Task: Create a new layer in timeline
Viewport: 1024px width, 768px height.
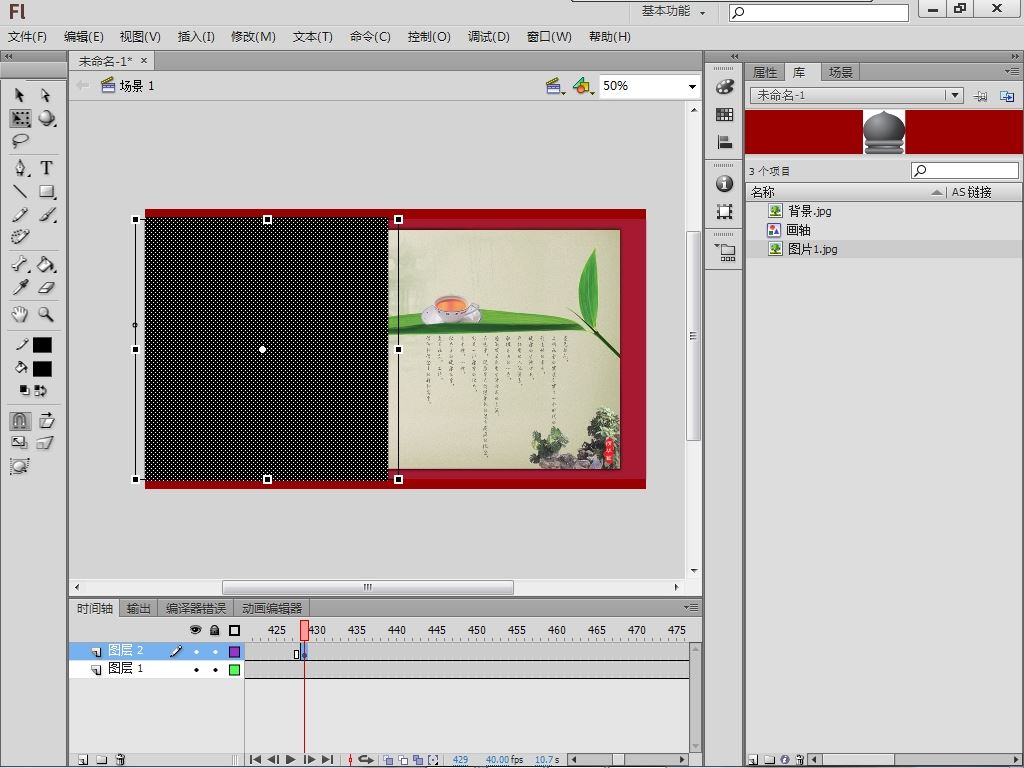Action: (83, 760)
